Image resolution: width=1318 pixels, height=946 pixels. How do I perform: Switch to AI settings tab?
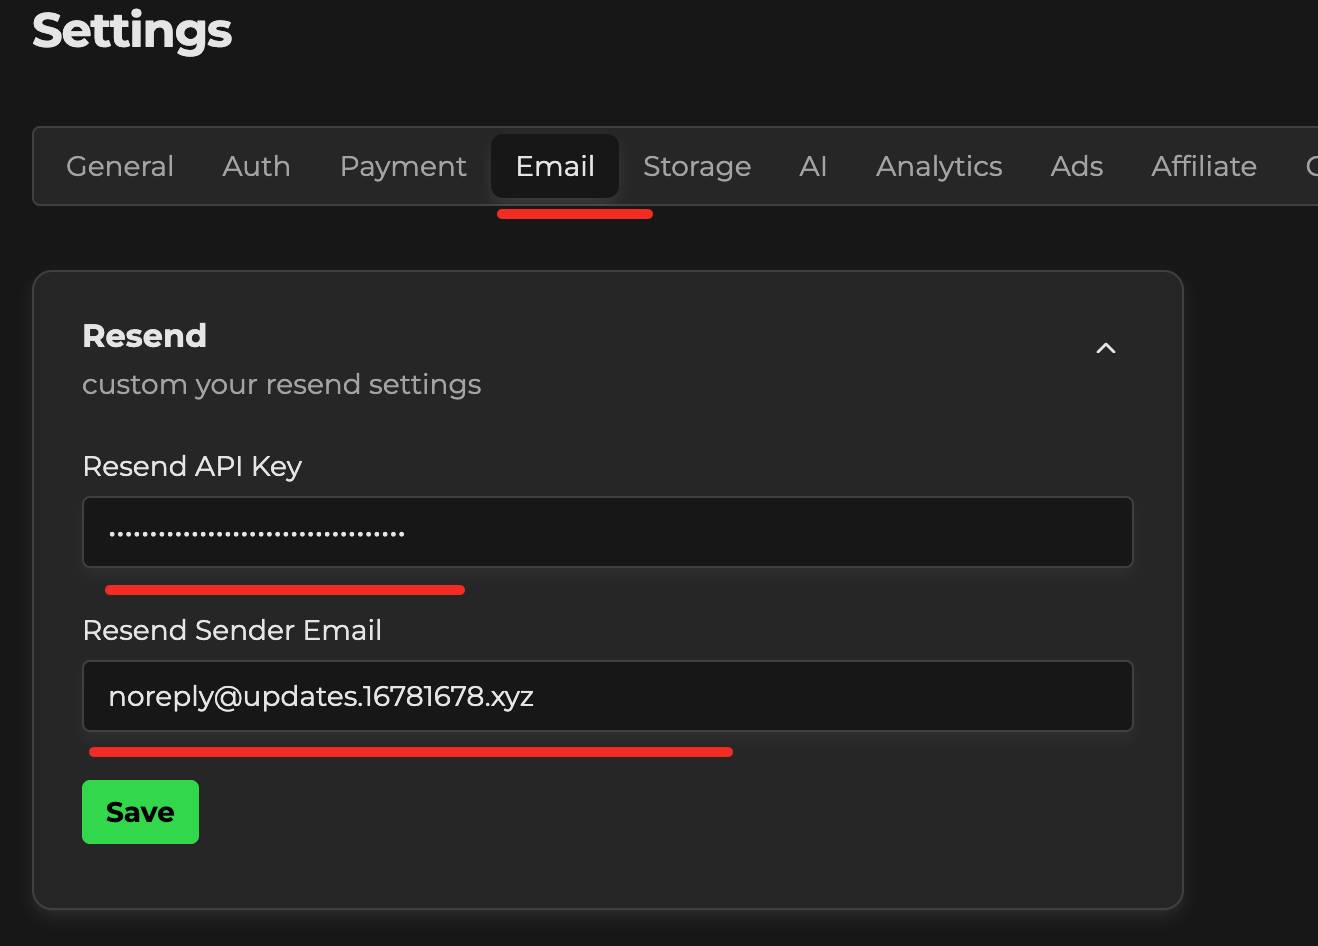(813, 166)
